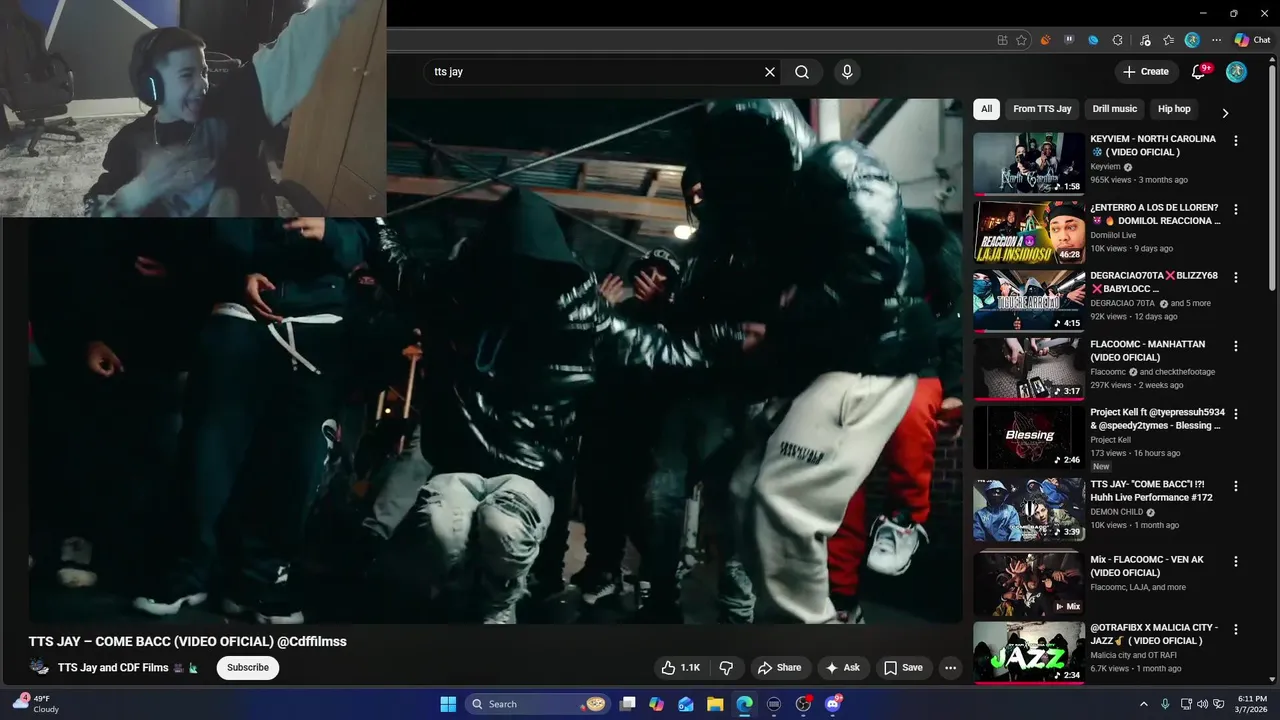Open FLACOOMC Manhattan video thumbnail
Viewport: 1280px width, 720px height.
[1029, 369]
